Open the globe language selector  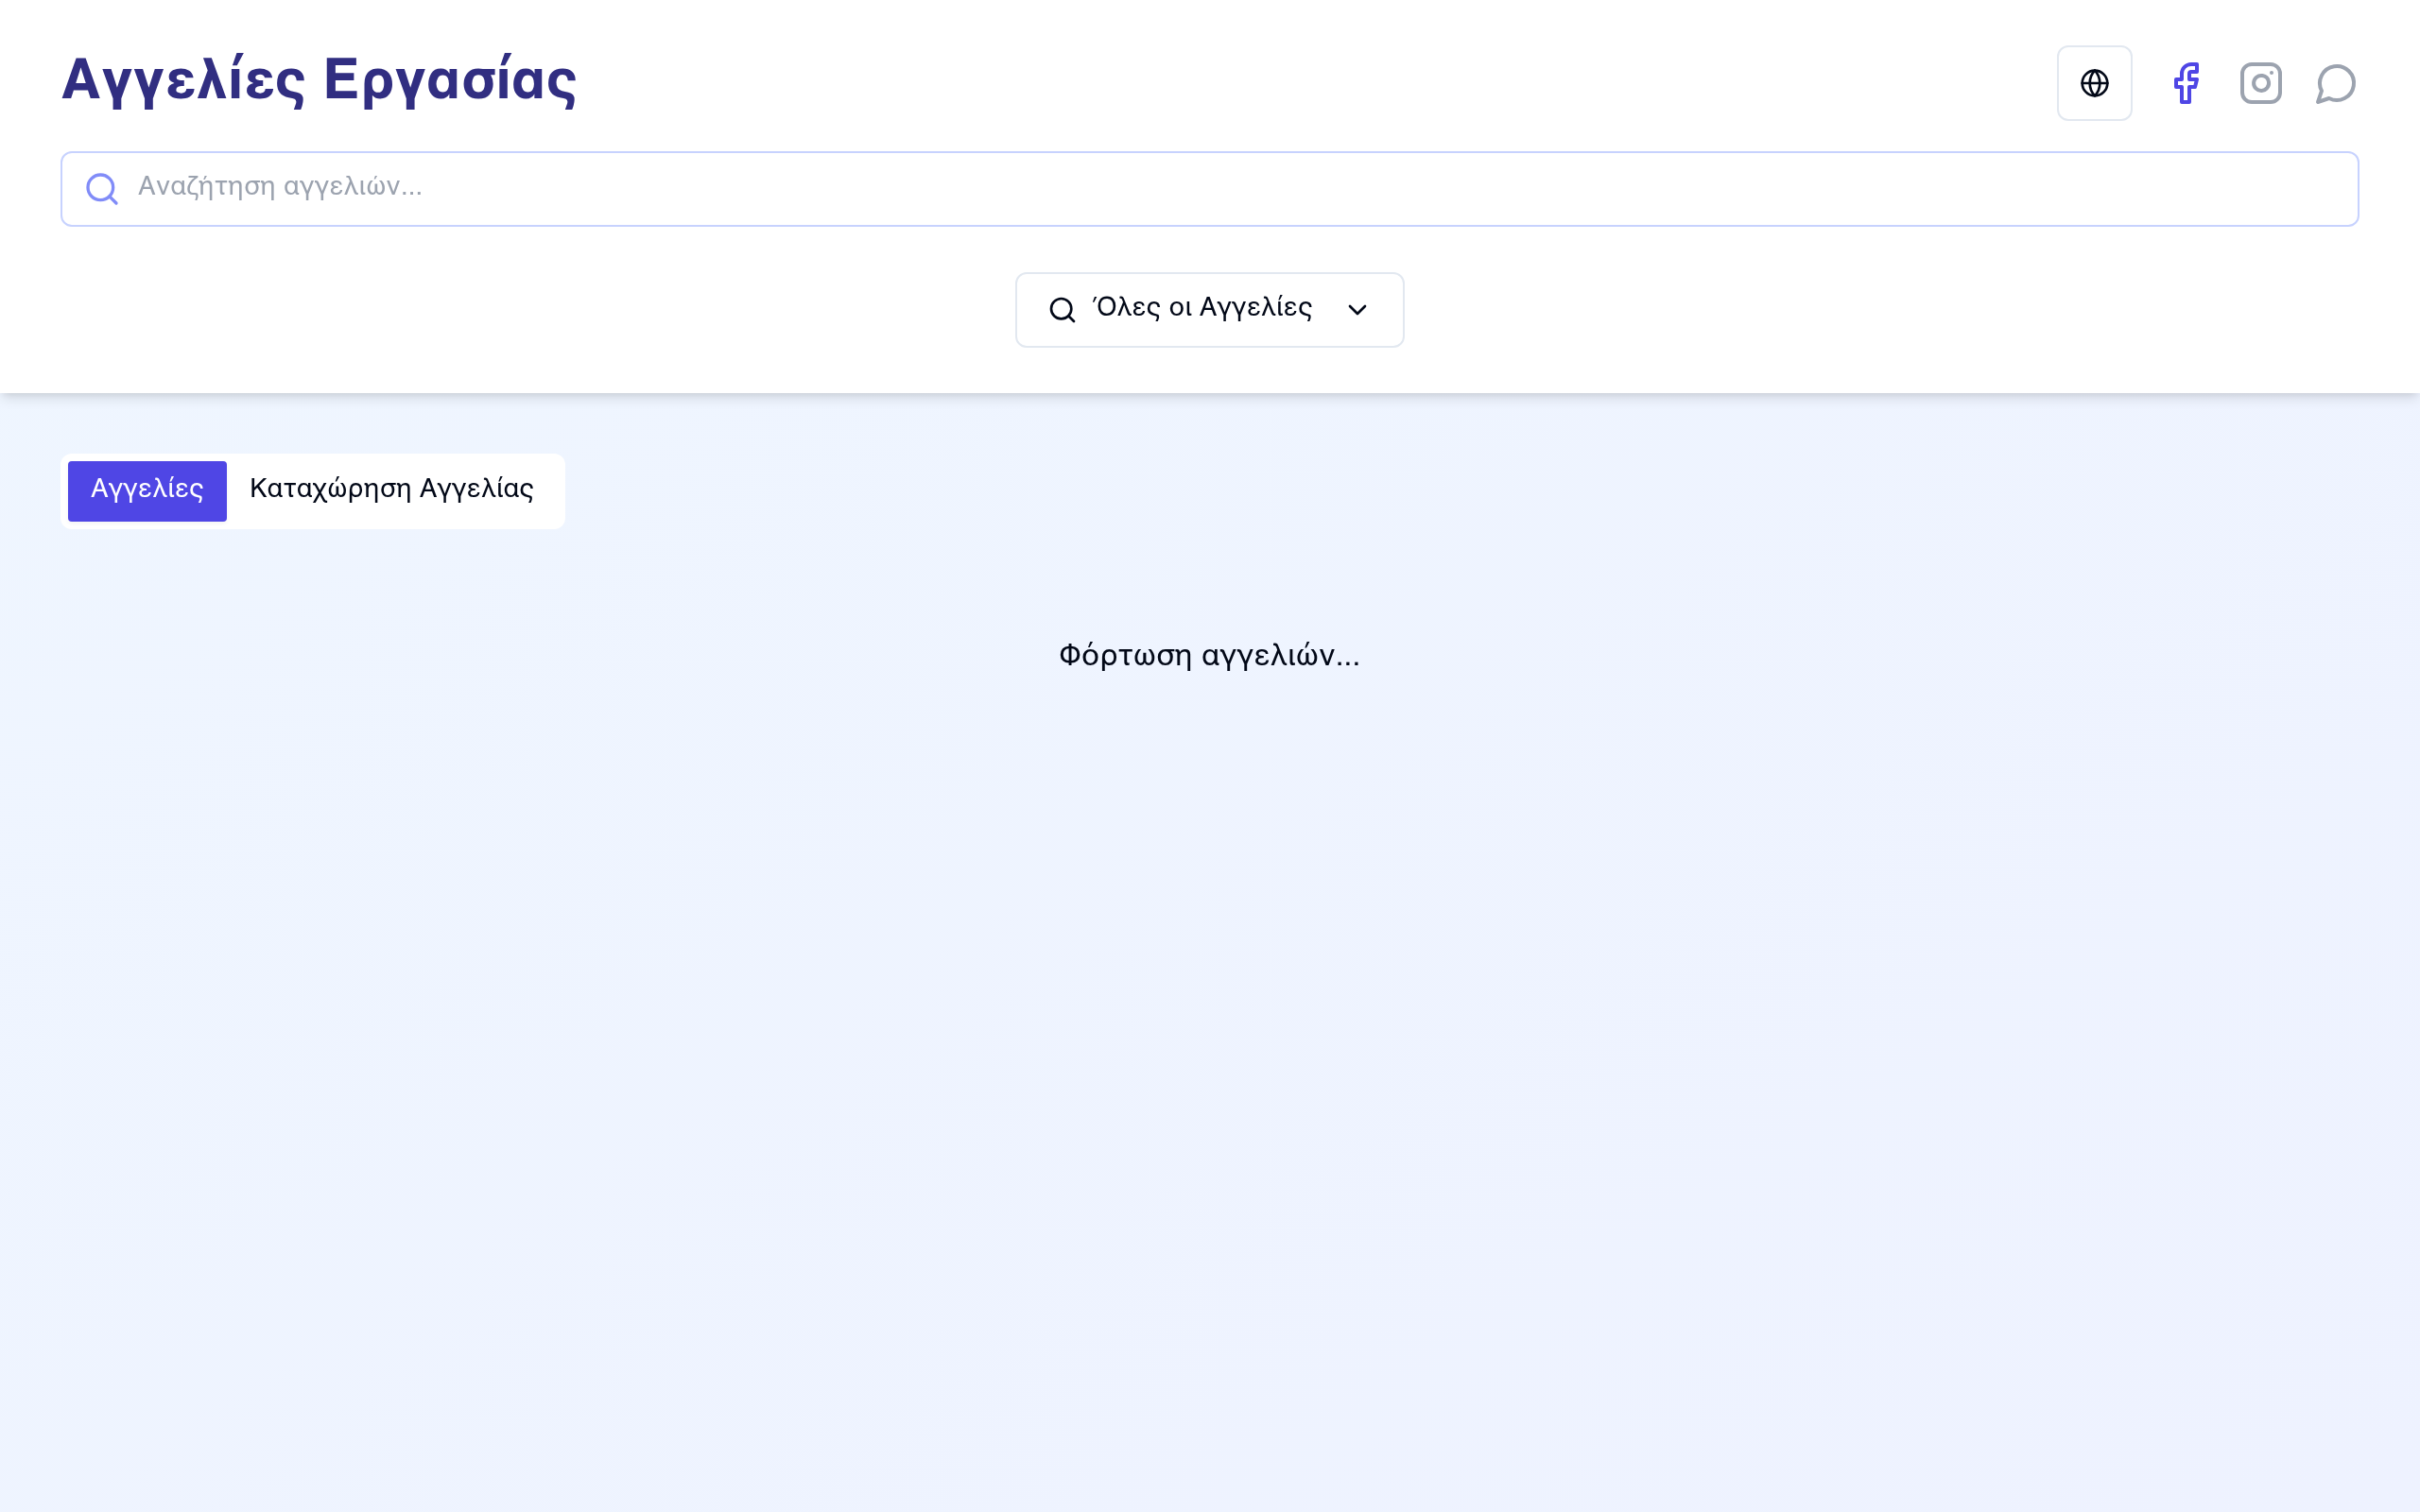click(2094, 83)
